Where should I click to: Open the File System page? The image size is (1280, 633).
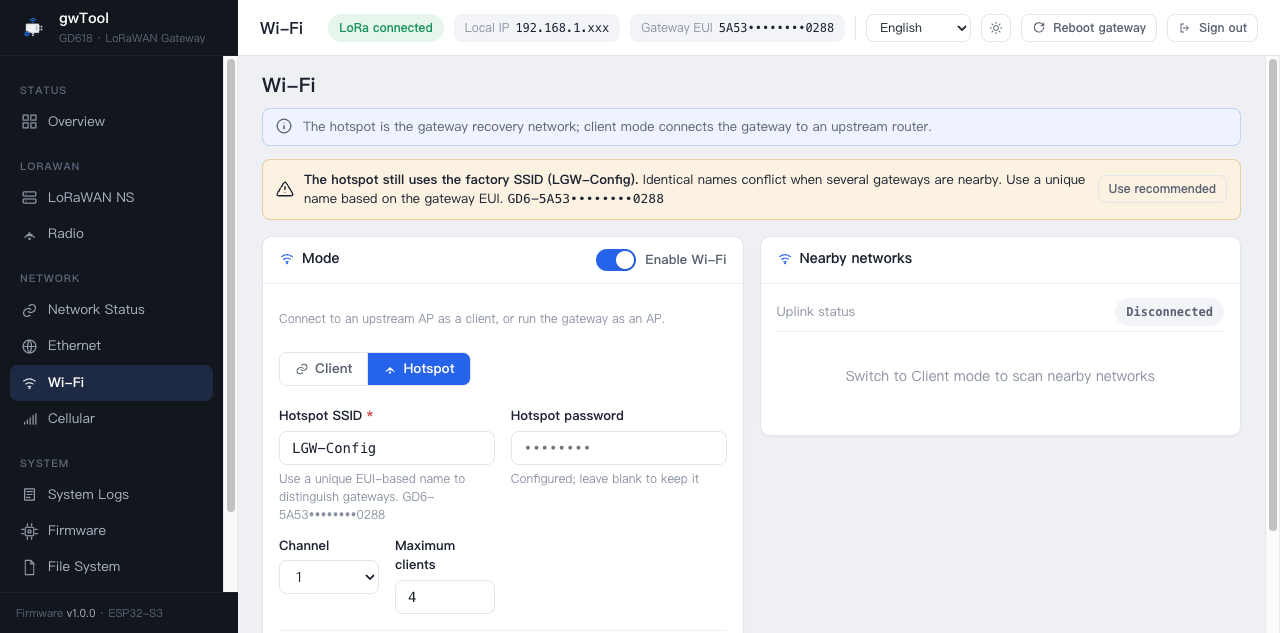(111, 566)
